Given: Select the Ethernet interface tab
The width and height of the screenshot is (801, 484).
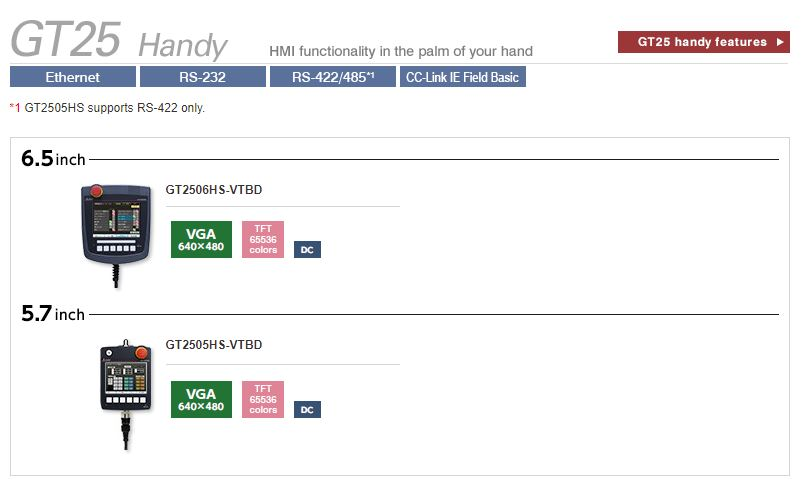Looking at the screenshot, I should tap(73, 77).
